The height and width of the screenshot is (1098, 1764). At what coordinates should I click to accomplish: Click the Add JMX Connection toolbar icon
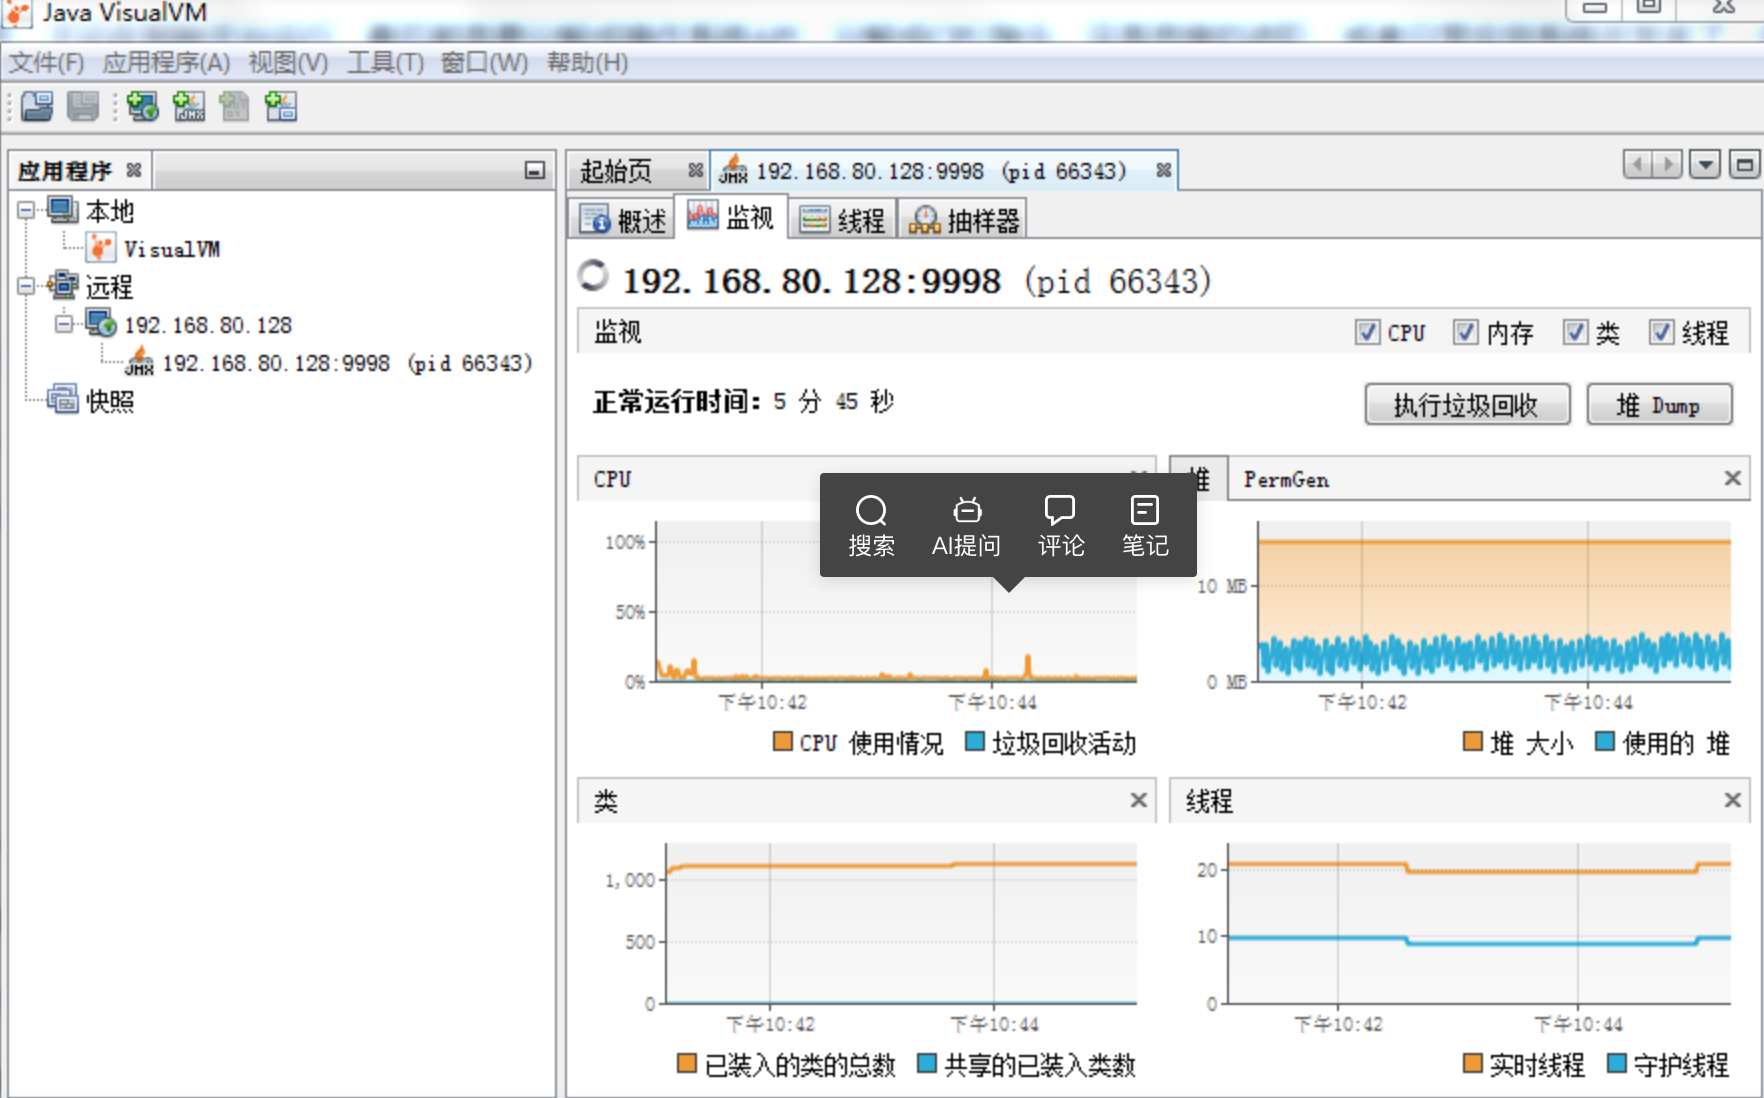[188, 106]
